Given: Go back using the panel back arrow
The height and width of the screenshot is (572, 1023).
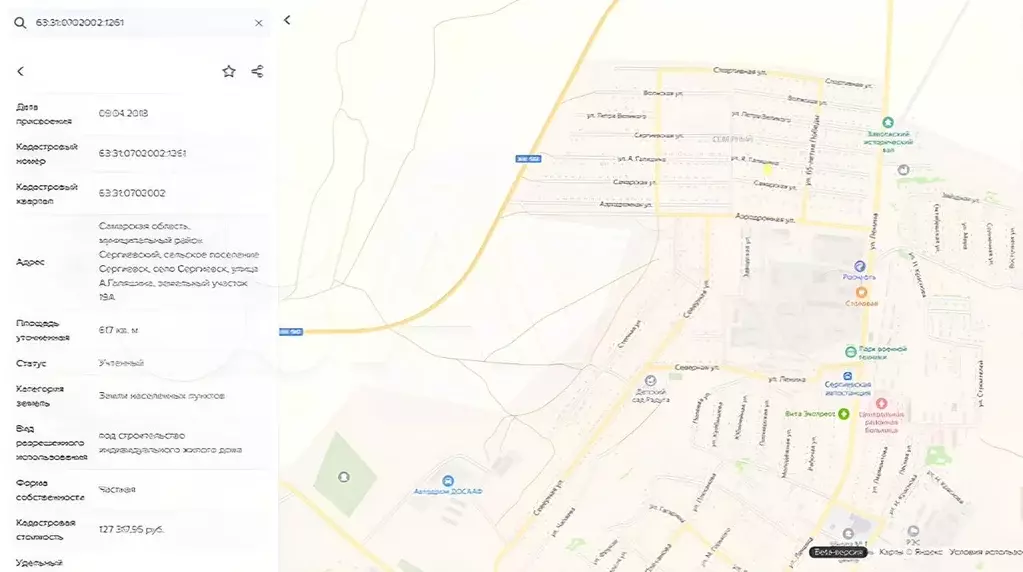Looking at the screenshot, I should click(20, 71).
